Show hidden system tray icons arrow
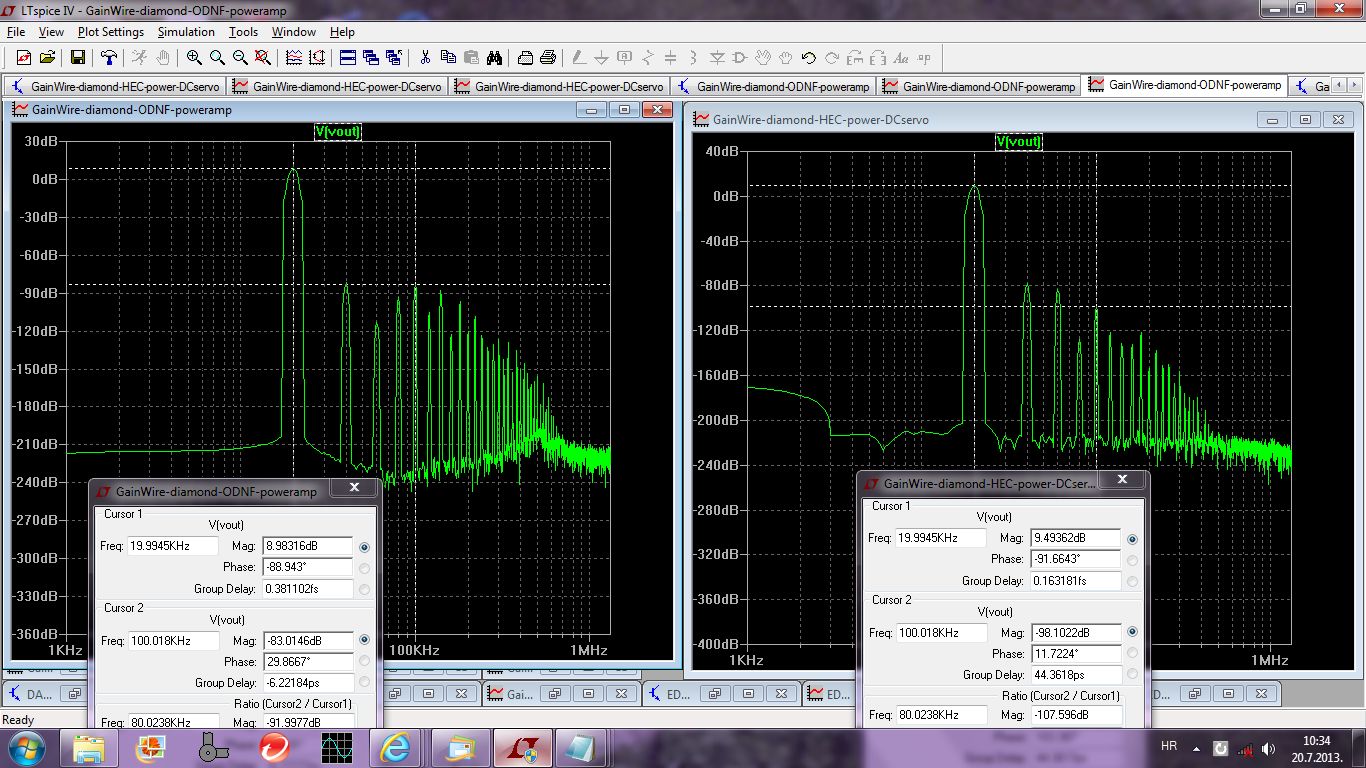The height and width of the screenshot is (768, 1366). pyautogui.click(x=1197, y=748)
